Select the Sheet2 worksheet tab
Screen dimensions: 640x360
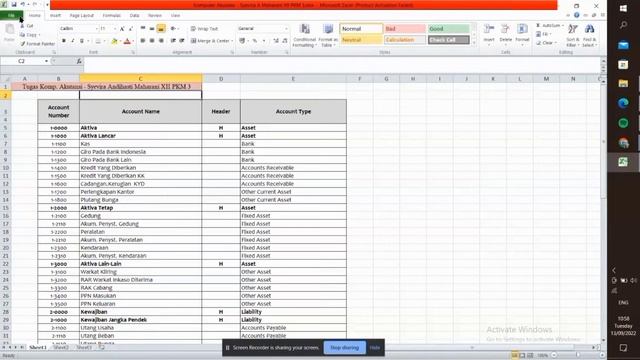[61, 347]
